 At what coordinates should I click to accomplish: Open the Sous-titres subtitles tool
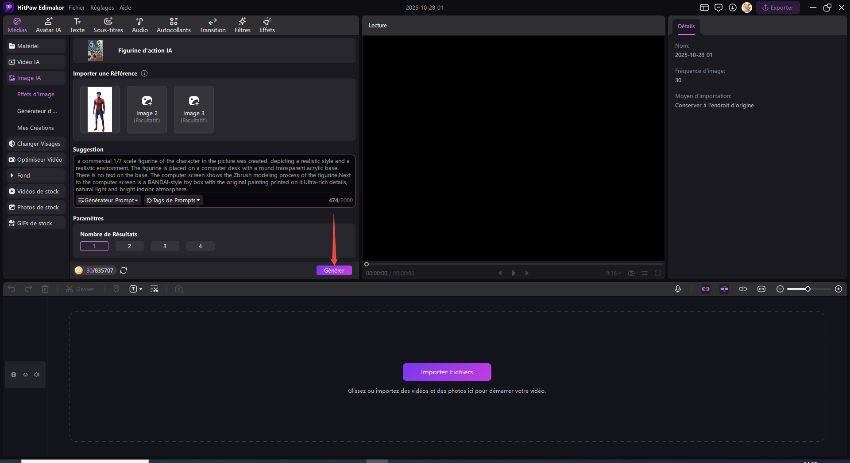[x=109, y=24]
